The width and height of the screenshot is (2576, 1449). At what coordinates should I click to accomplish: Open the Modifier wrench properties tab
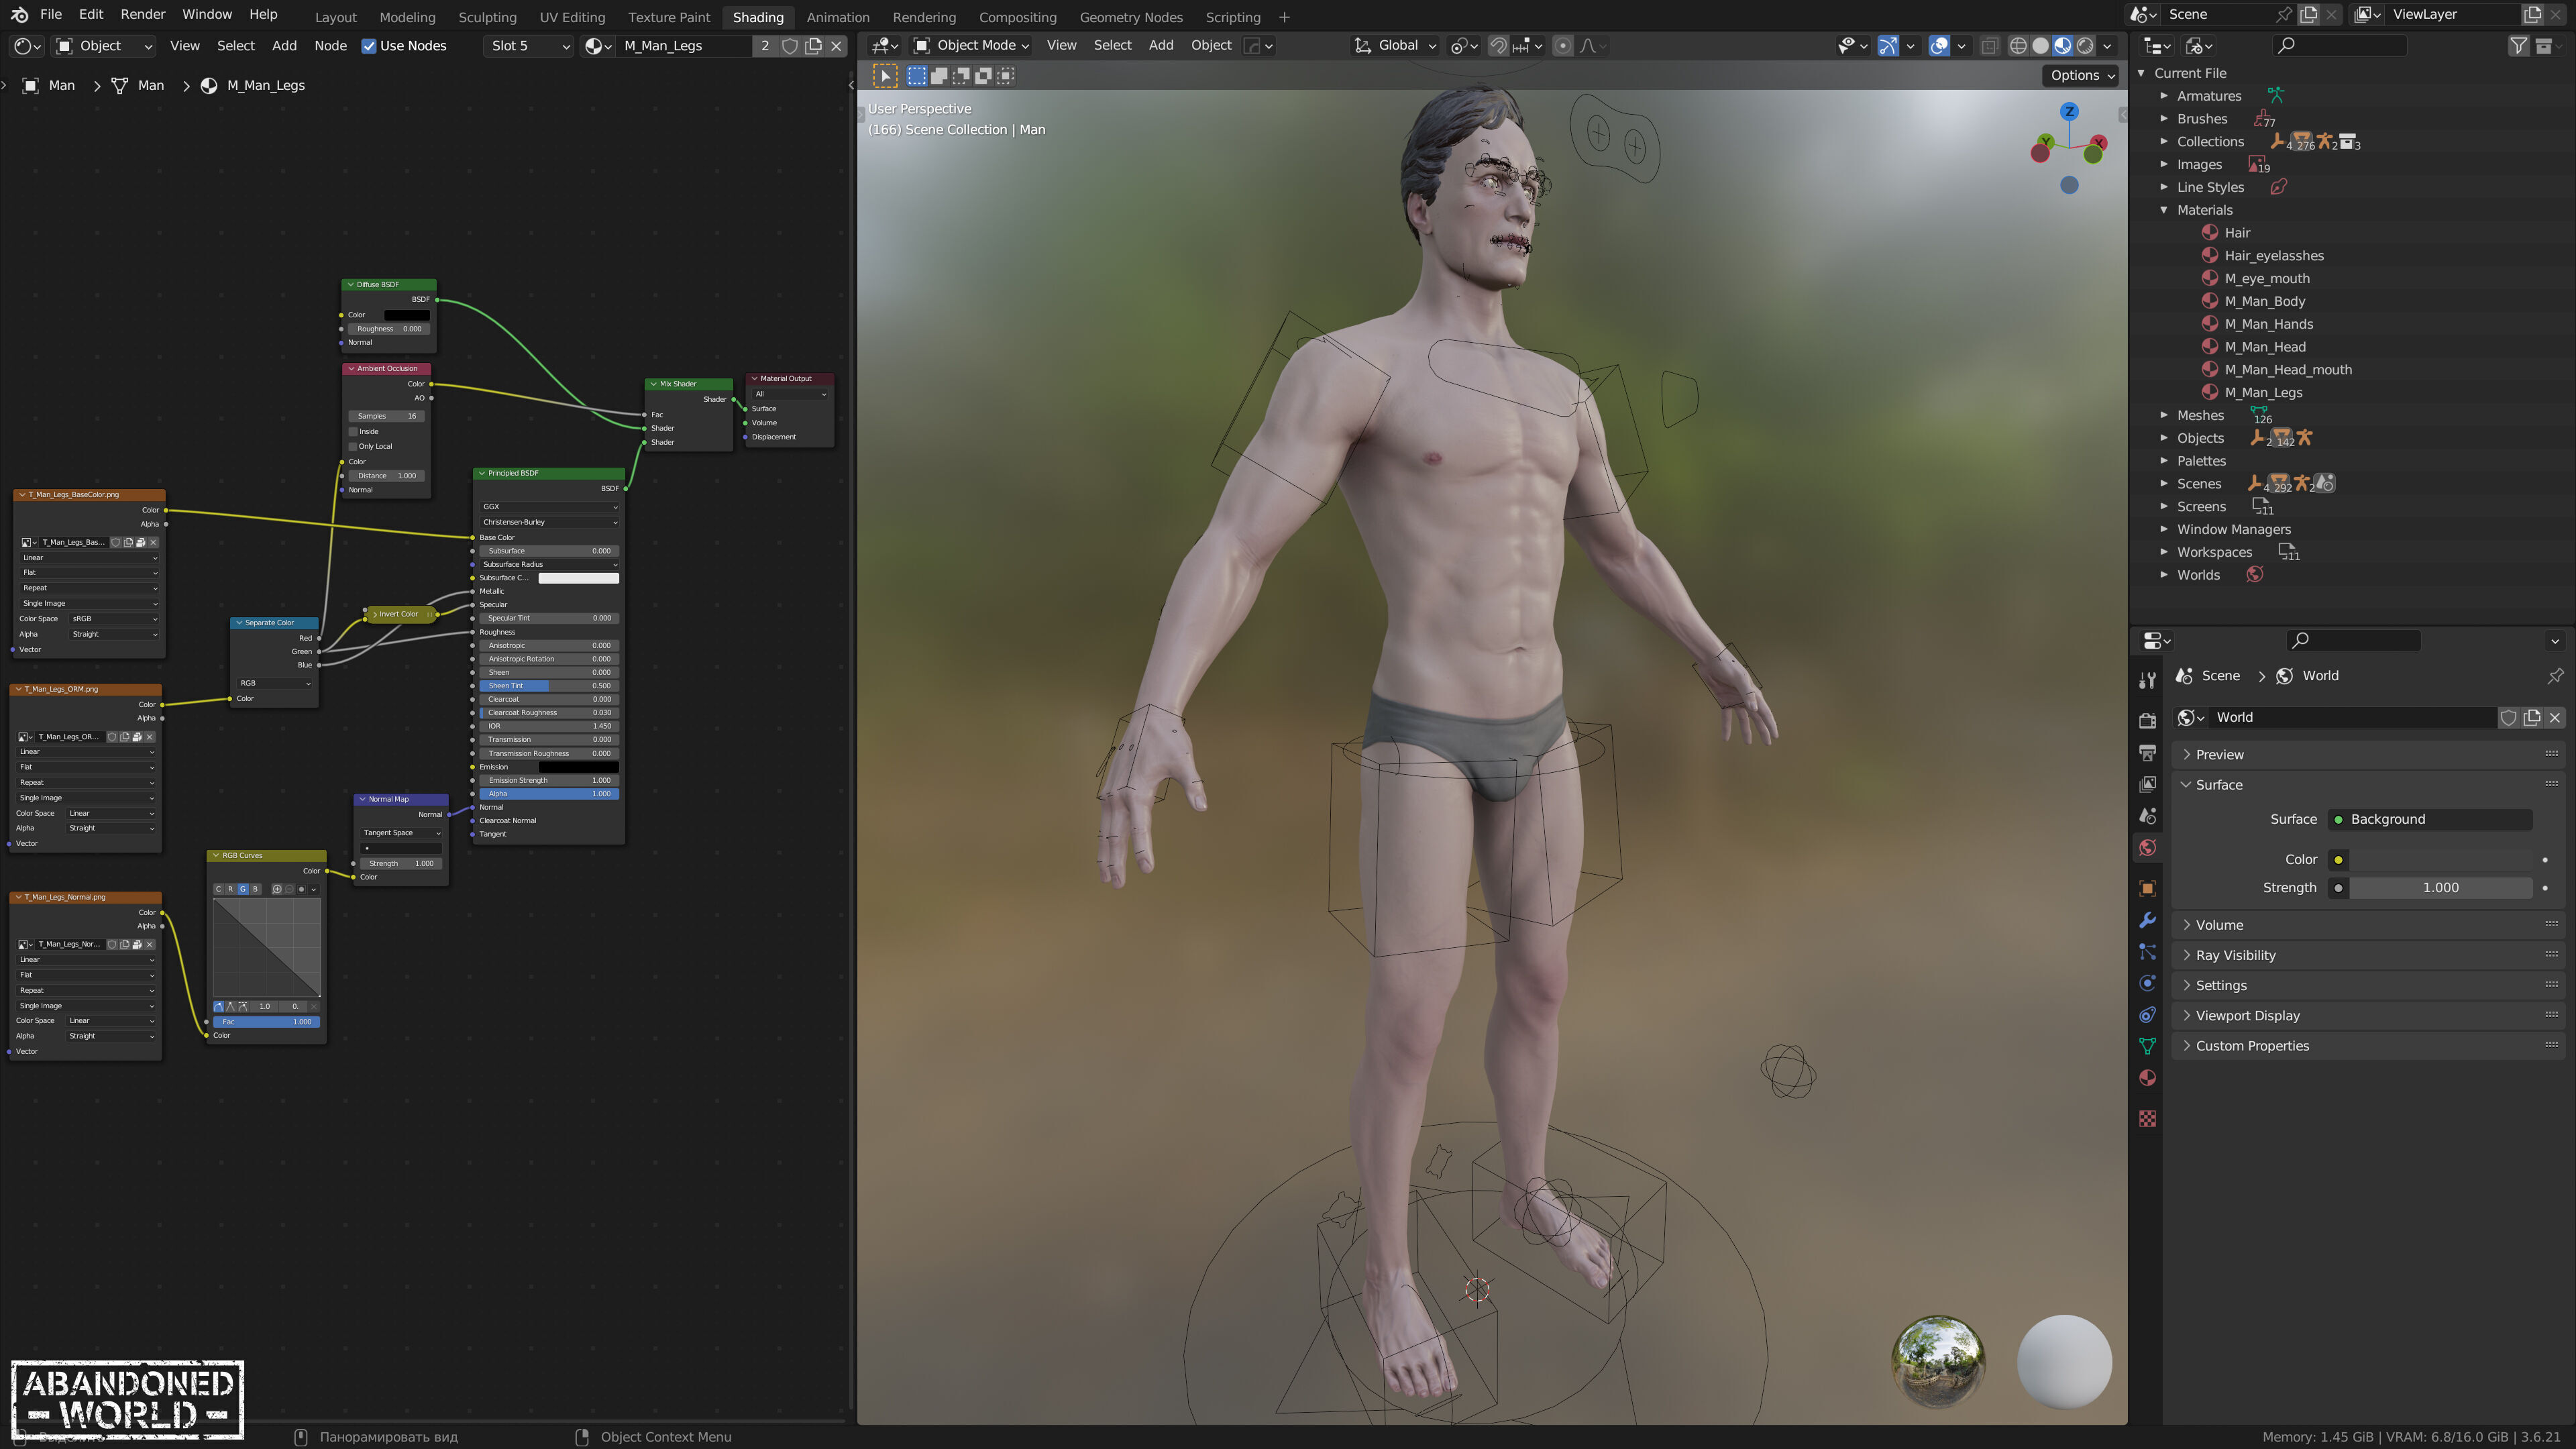(x=2147, y=920)
